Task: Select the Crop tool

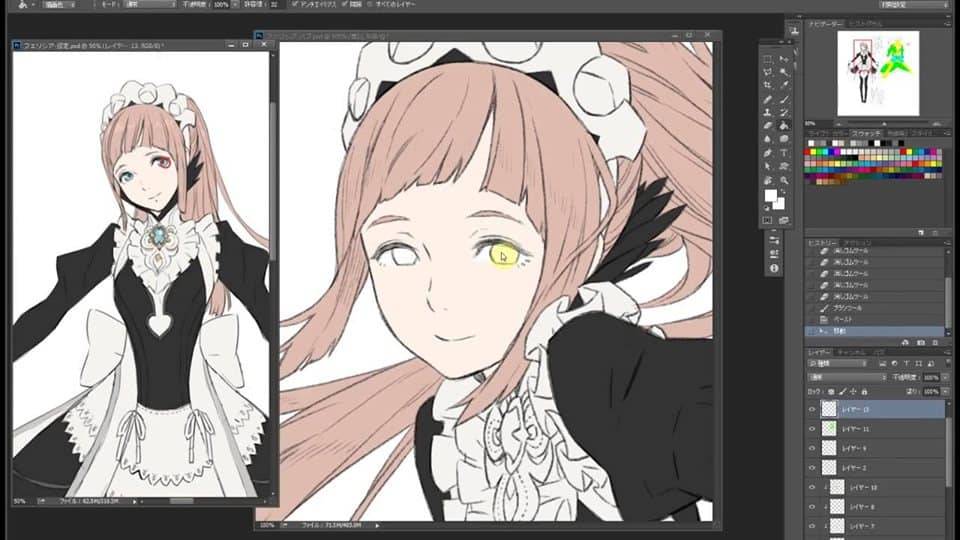Action: (x=768, y=86)
